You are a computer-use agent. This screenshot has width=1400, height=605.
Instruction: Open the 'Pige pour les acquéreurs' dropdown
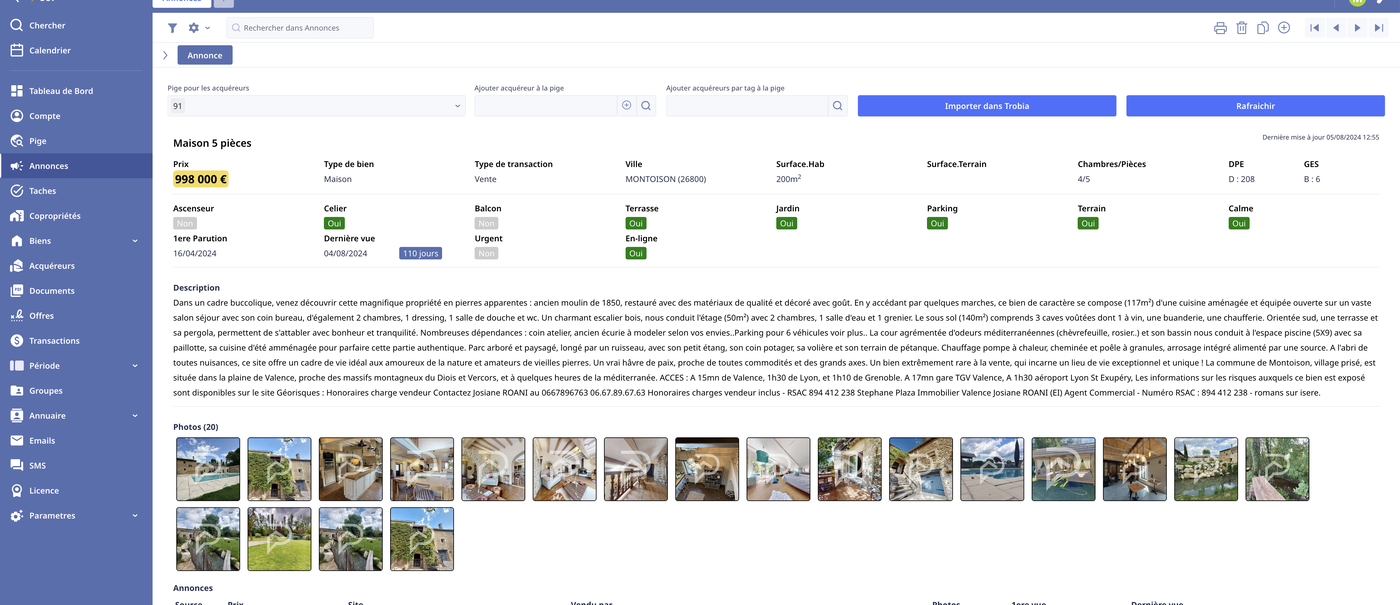pyautogui.click(x=316, y=106)
